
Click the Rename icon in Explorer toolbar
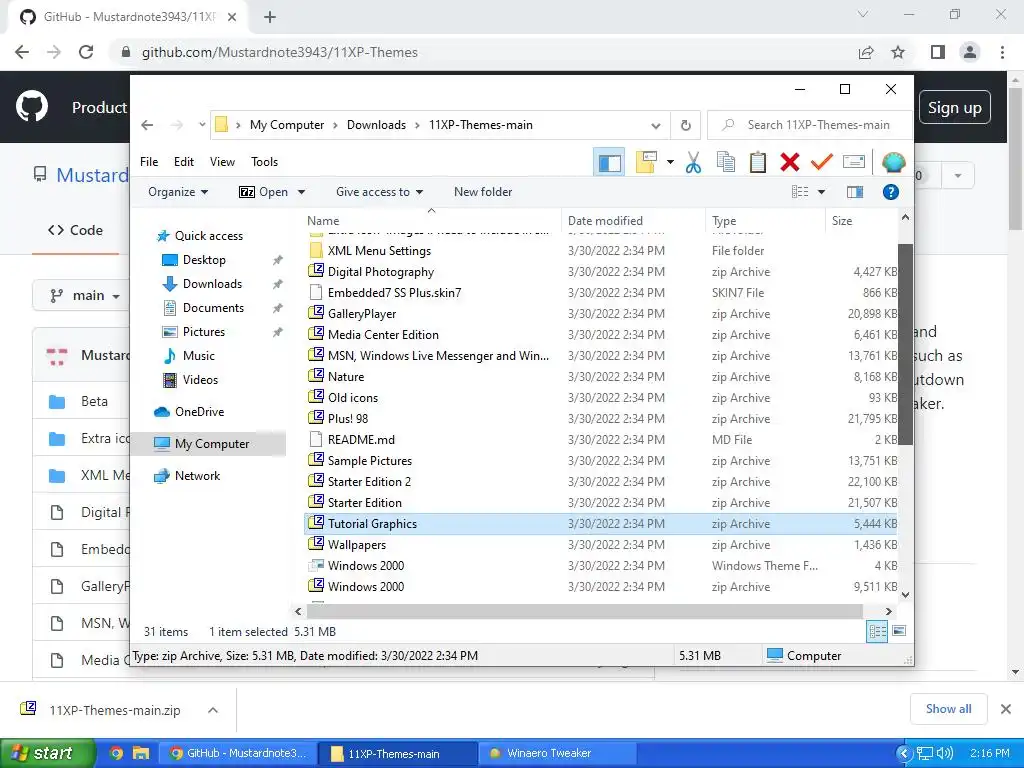coord(854,162)
